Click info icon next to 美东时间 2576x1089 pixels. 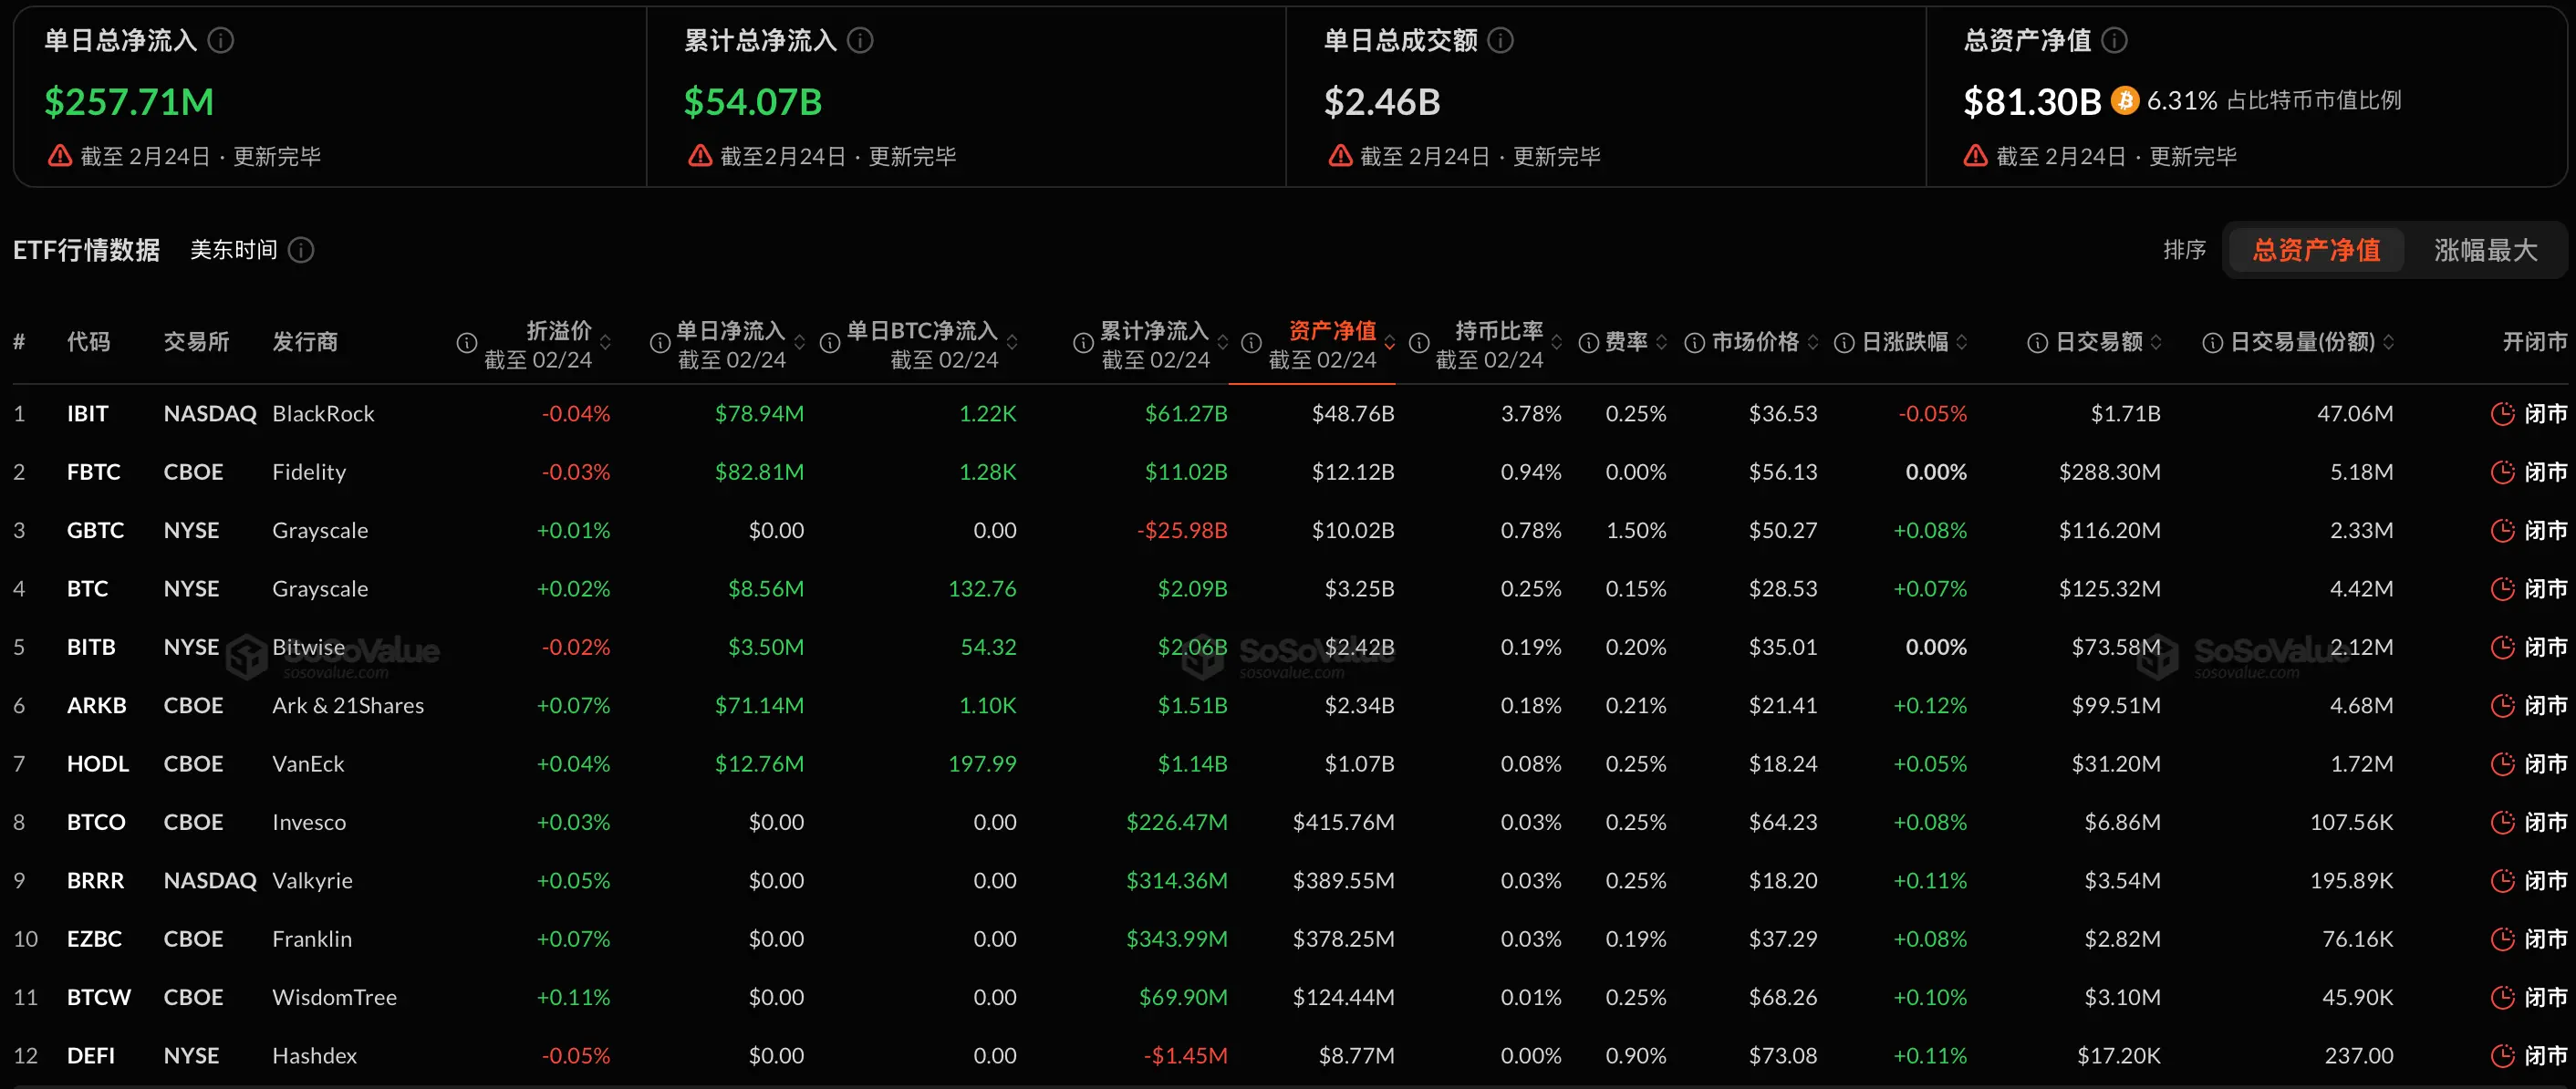(301, 250)
